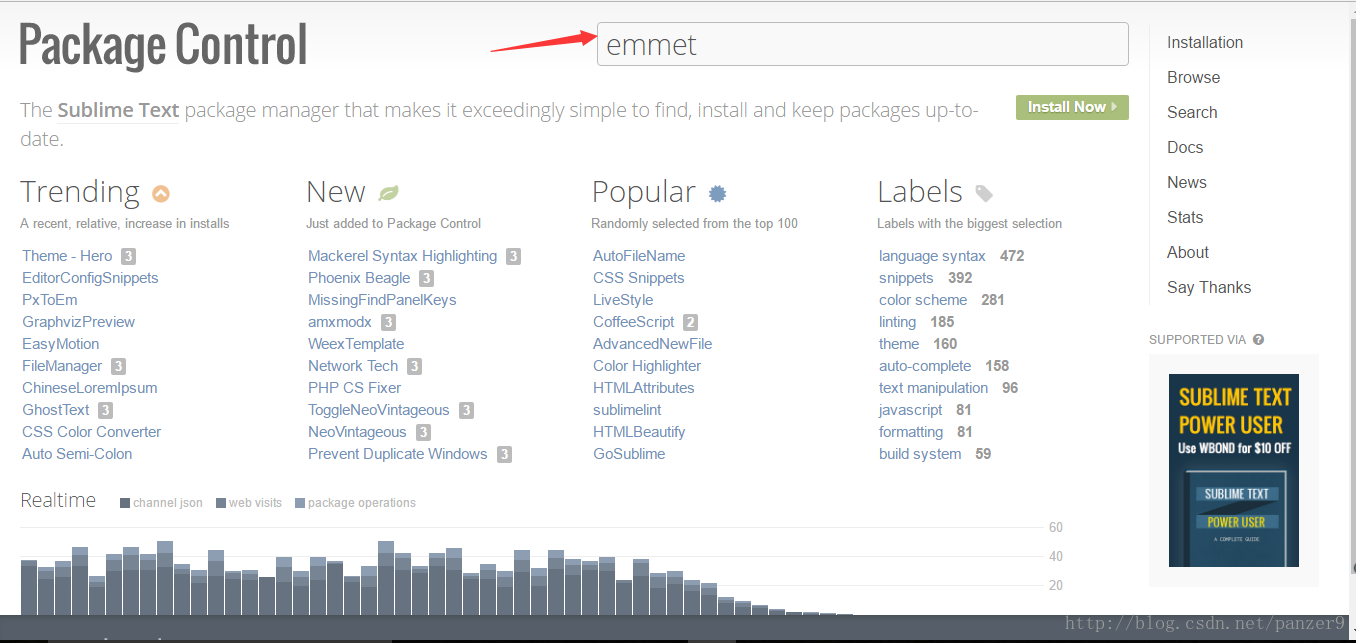Open the WeexTemplate package
This screenshot has width=1356, height=643.
(x=356, y=344)
